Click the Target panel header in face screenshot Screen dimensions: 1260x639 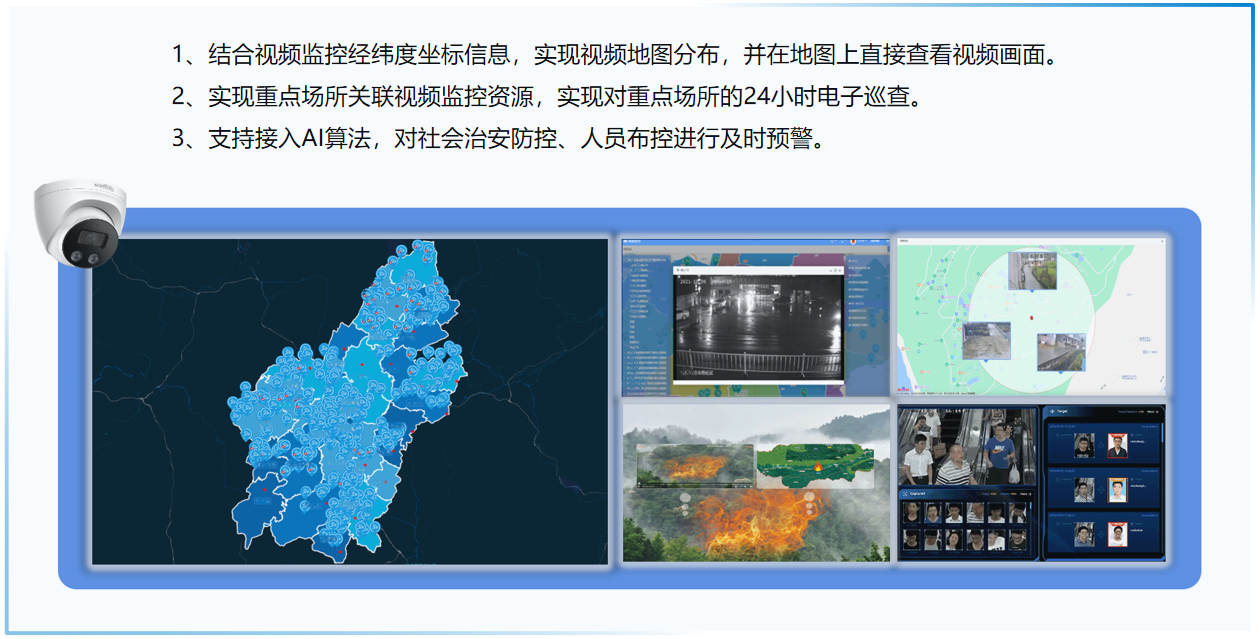click(1104, 411)
